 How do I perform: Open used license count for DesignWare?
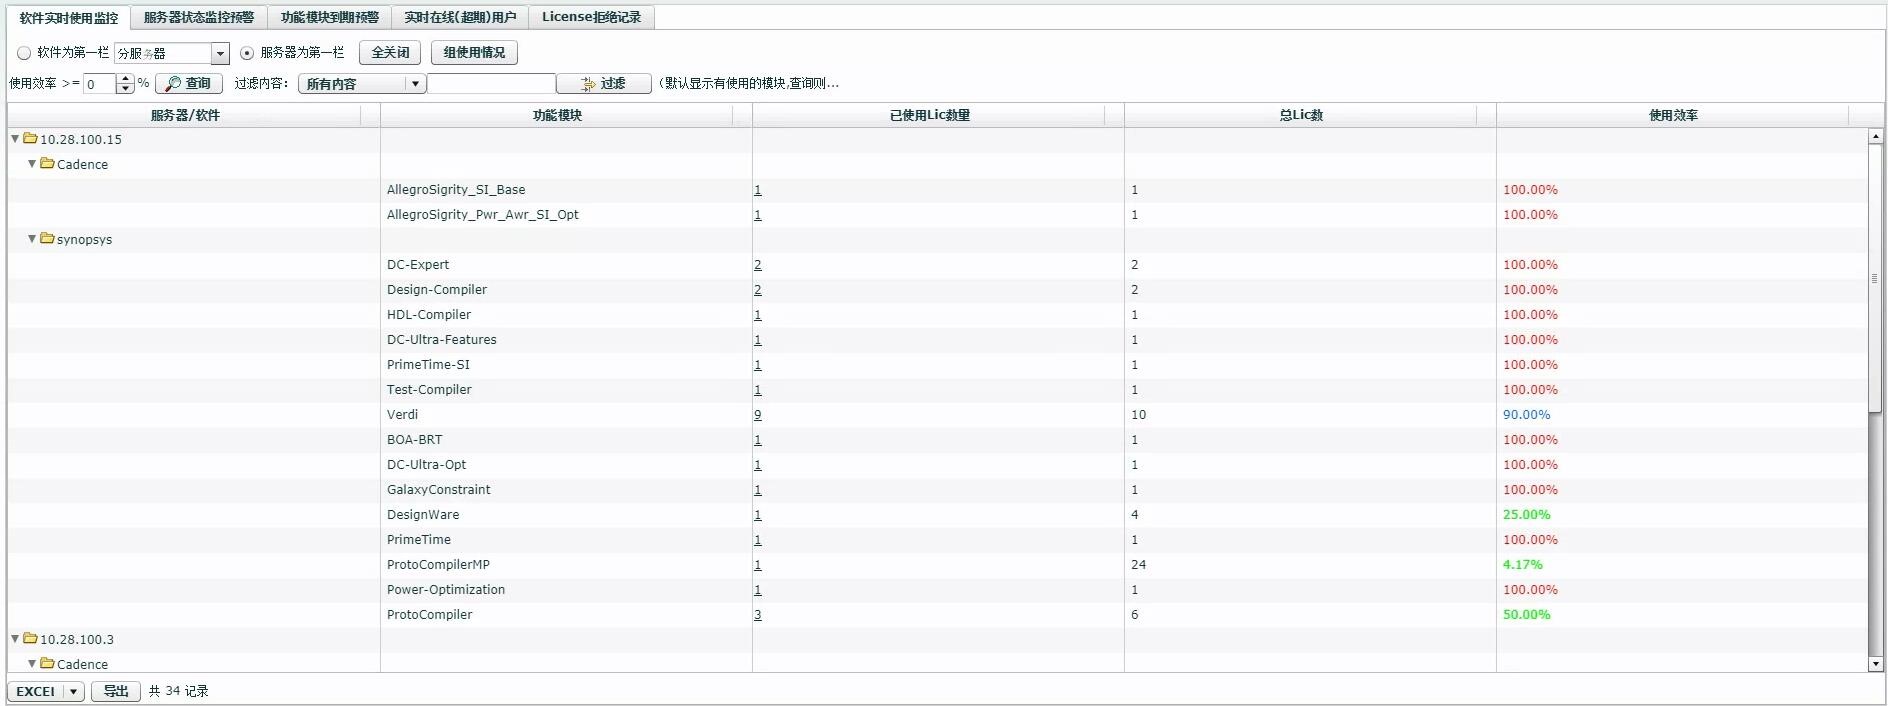pyautogui.click(x=758, y=515)
